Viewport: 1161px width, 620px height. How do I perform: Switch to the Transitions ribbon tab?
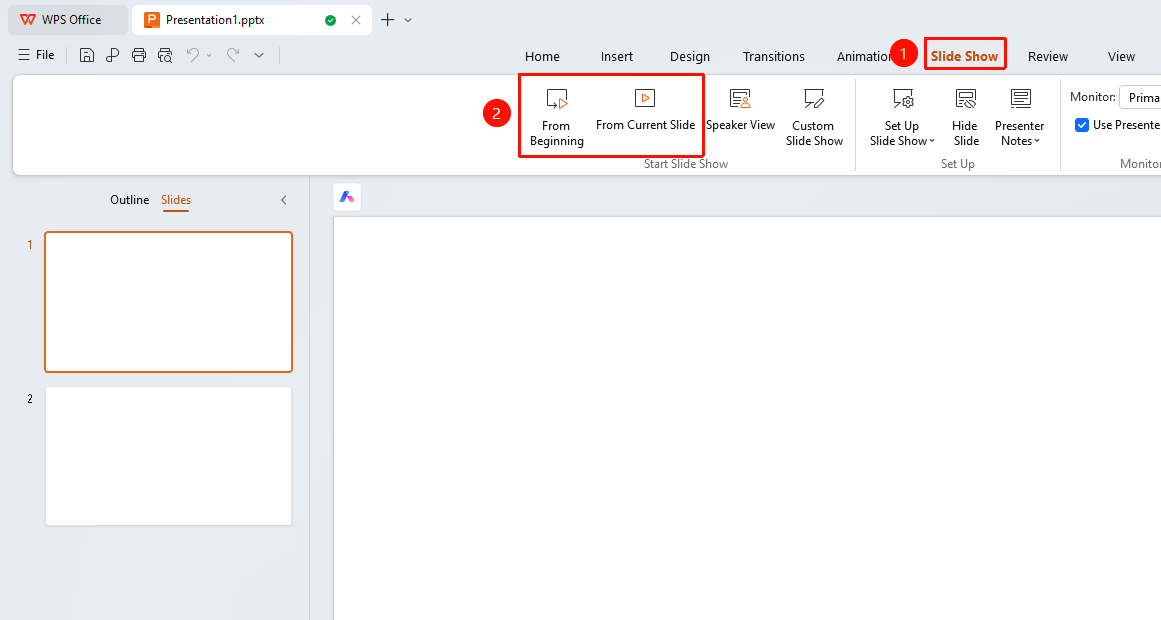774,56
